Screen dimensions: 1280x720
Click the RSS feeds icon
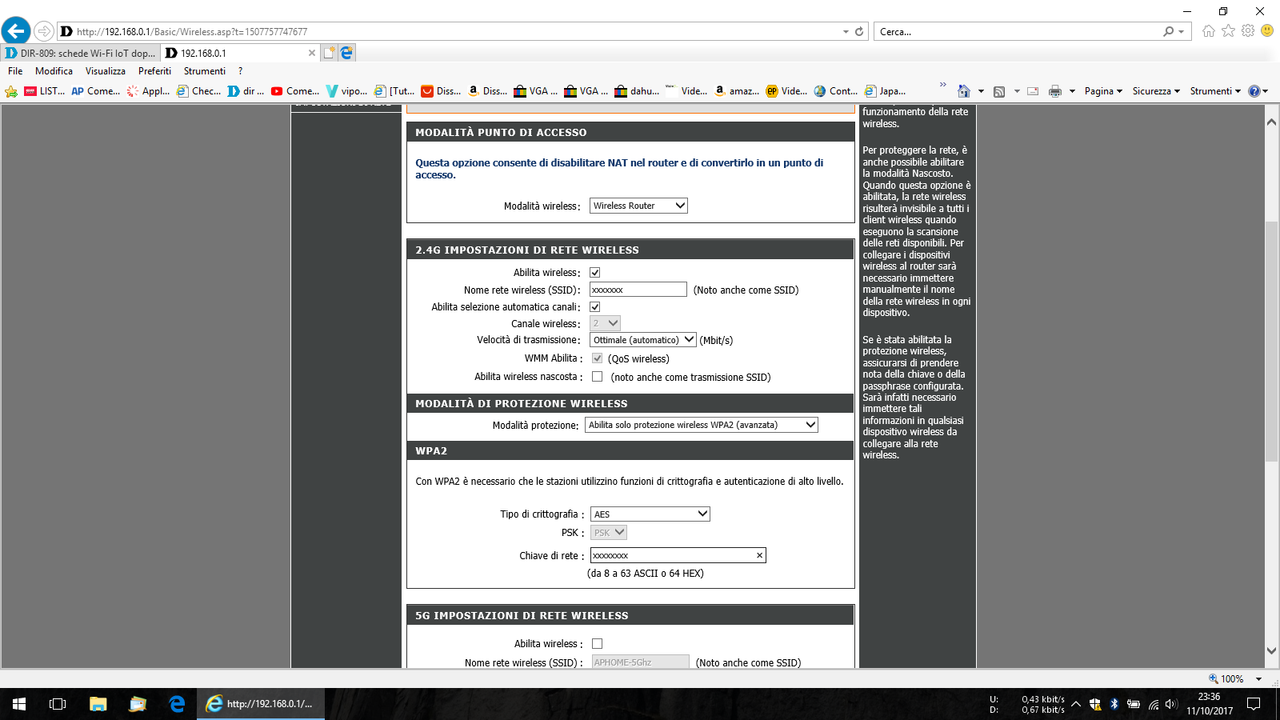[x=999, y=91]
